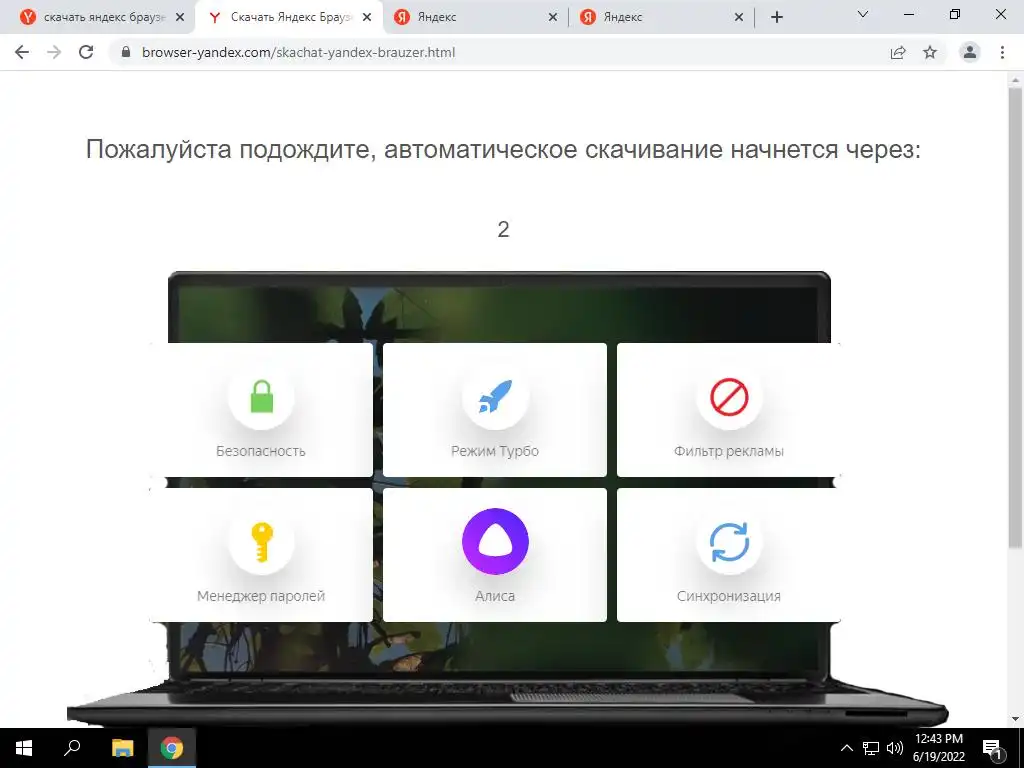Click the purple Алиса icon
Image resolution: width=1024 pixels, height=768 pixels.
(495, 541)
